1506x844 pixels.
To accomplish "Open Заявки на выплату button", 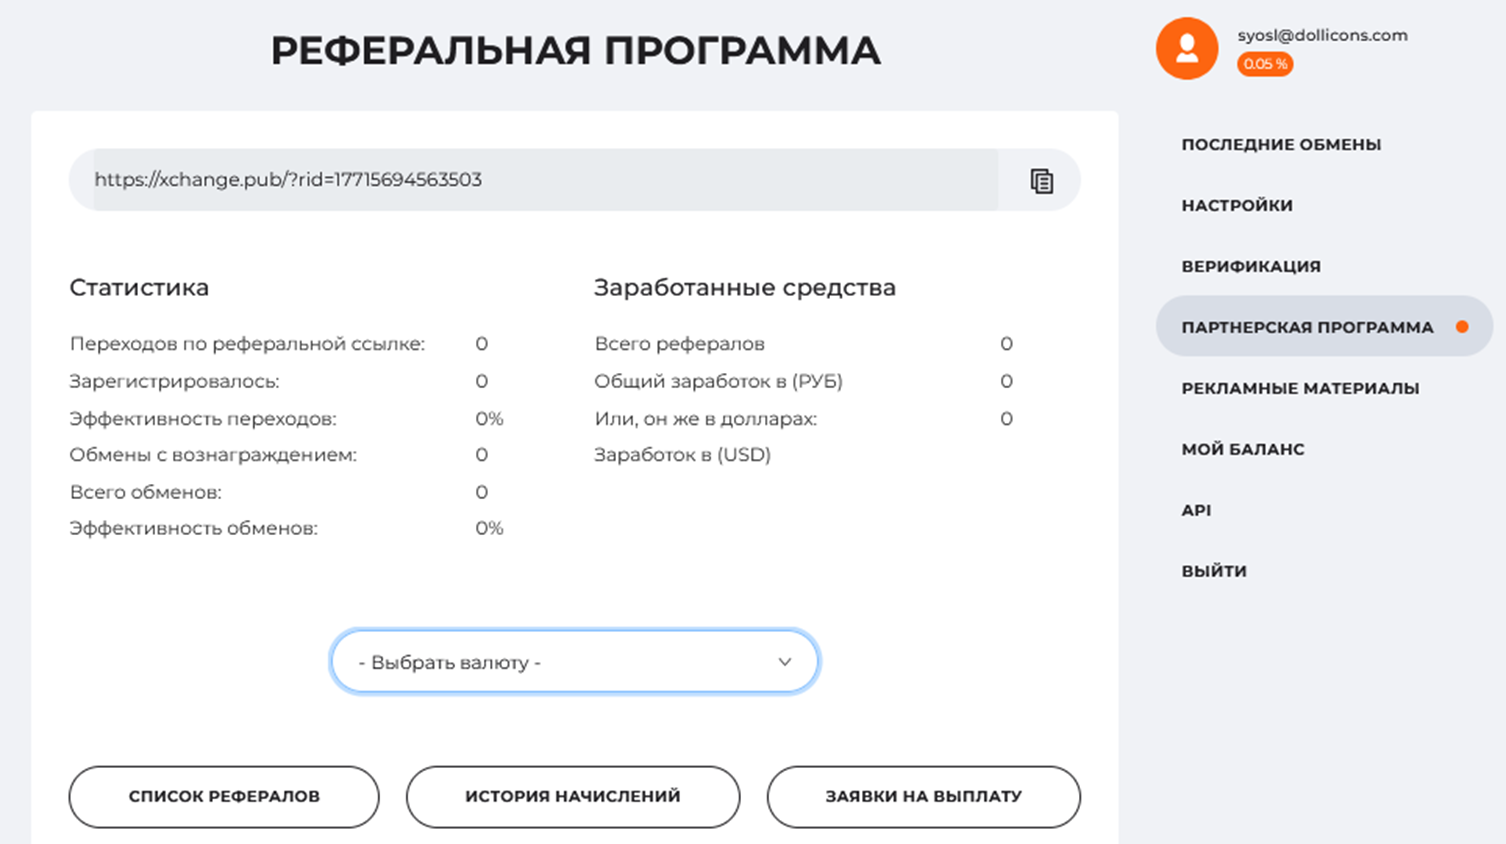I will point(923,797).
